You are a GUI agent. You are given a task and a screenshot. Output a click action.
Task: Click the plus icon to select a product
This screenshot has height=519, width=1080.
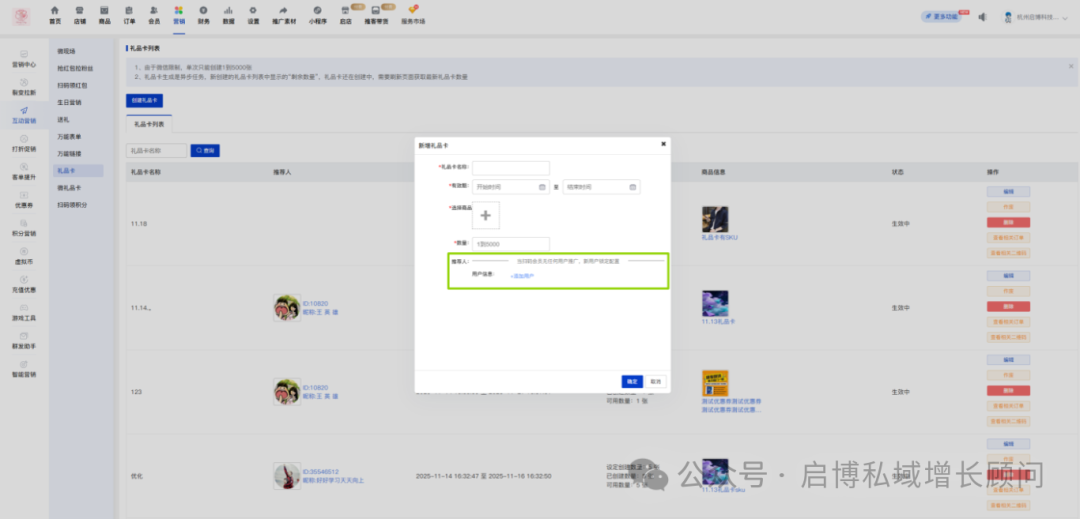tap(486, 215)
